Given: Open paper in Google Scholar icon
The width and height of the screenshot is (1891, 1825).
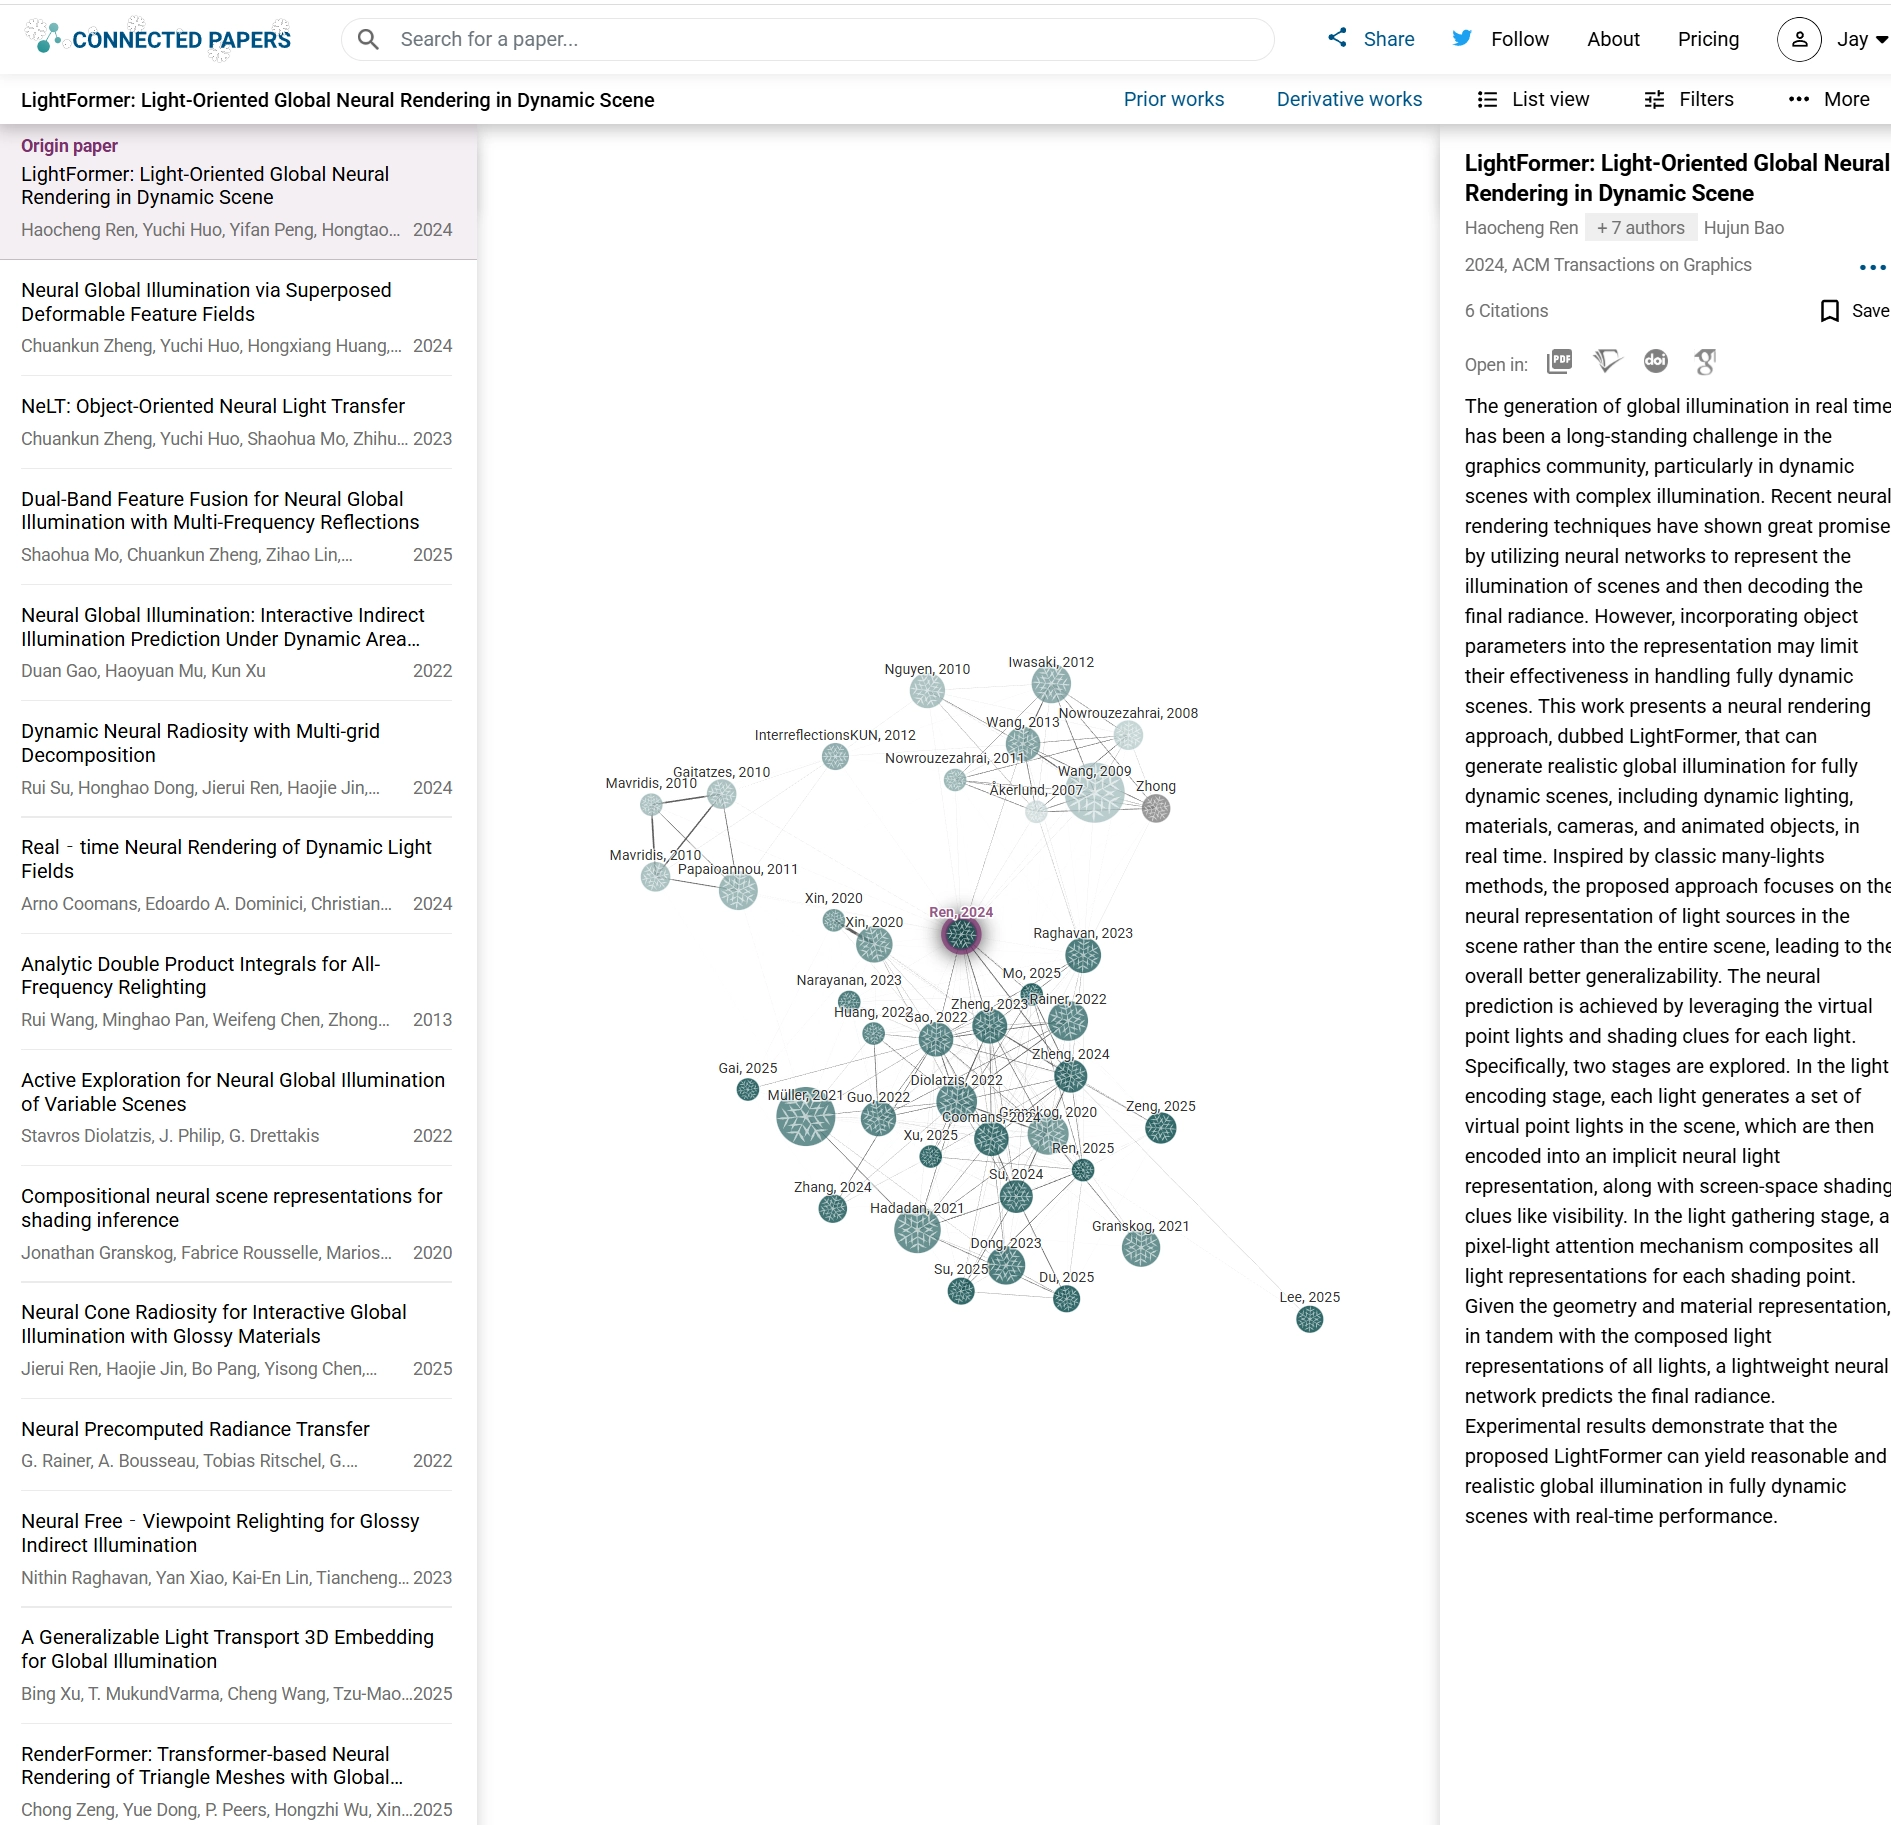Looking at the screenshot, I should point(1705,362).
